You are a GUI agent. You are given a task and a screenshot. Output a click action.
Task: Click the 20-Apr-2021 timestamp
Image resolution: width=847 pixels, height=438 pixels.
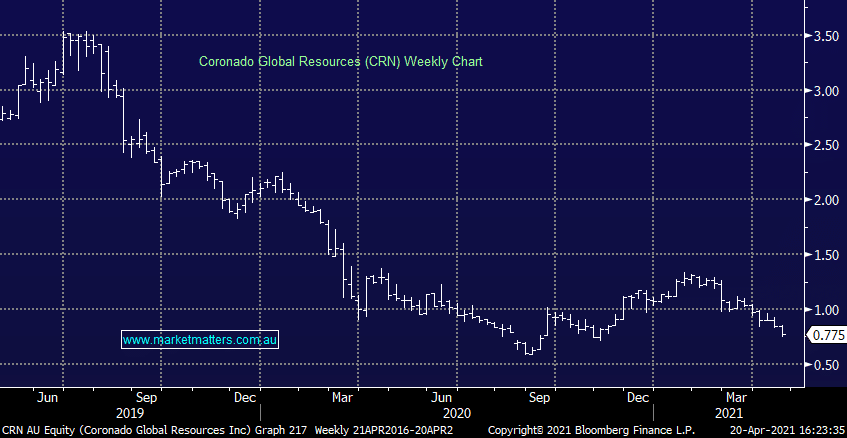786,430
